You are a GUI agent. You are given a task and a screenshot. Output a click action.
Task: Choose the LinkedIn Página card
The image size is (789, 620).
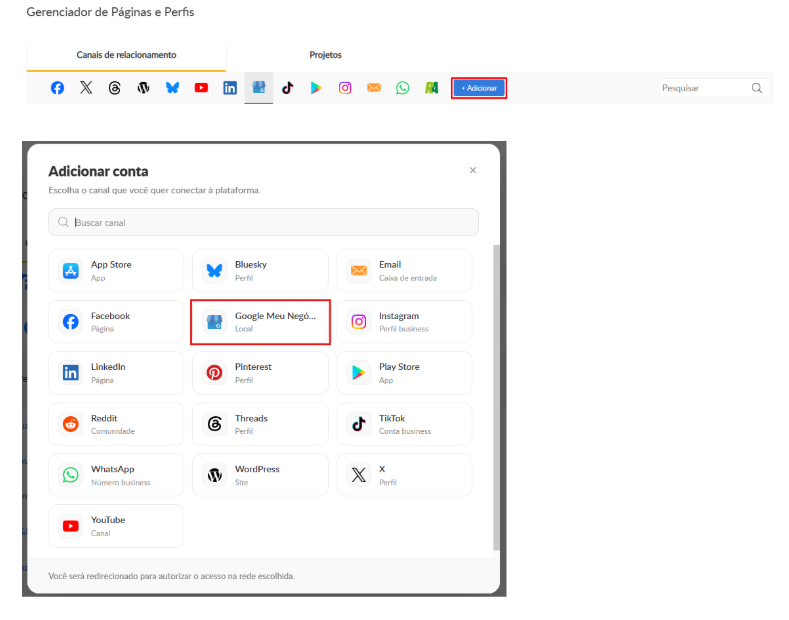click(116, 373)
